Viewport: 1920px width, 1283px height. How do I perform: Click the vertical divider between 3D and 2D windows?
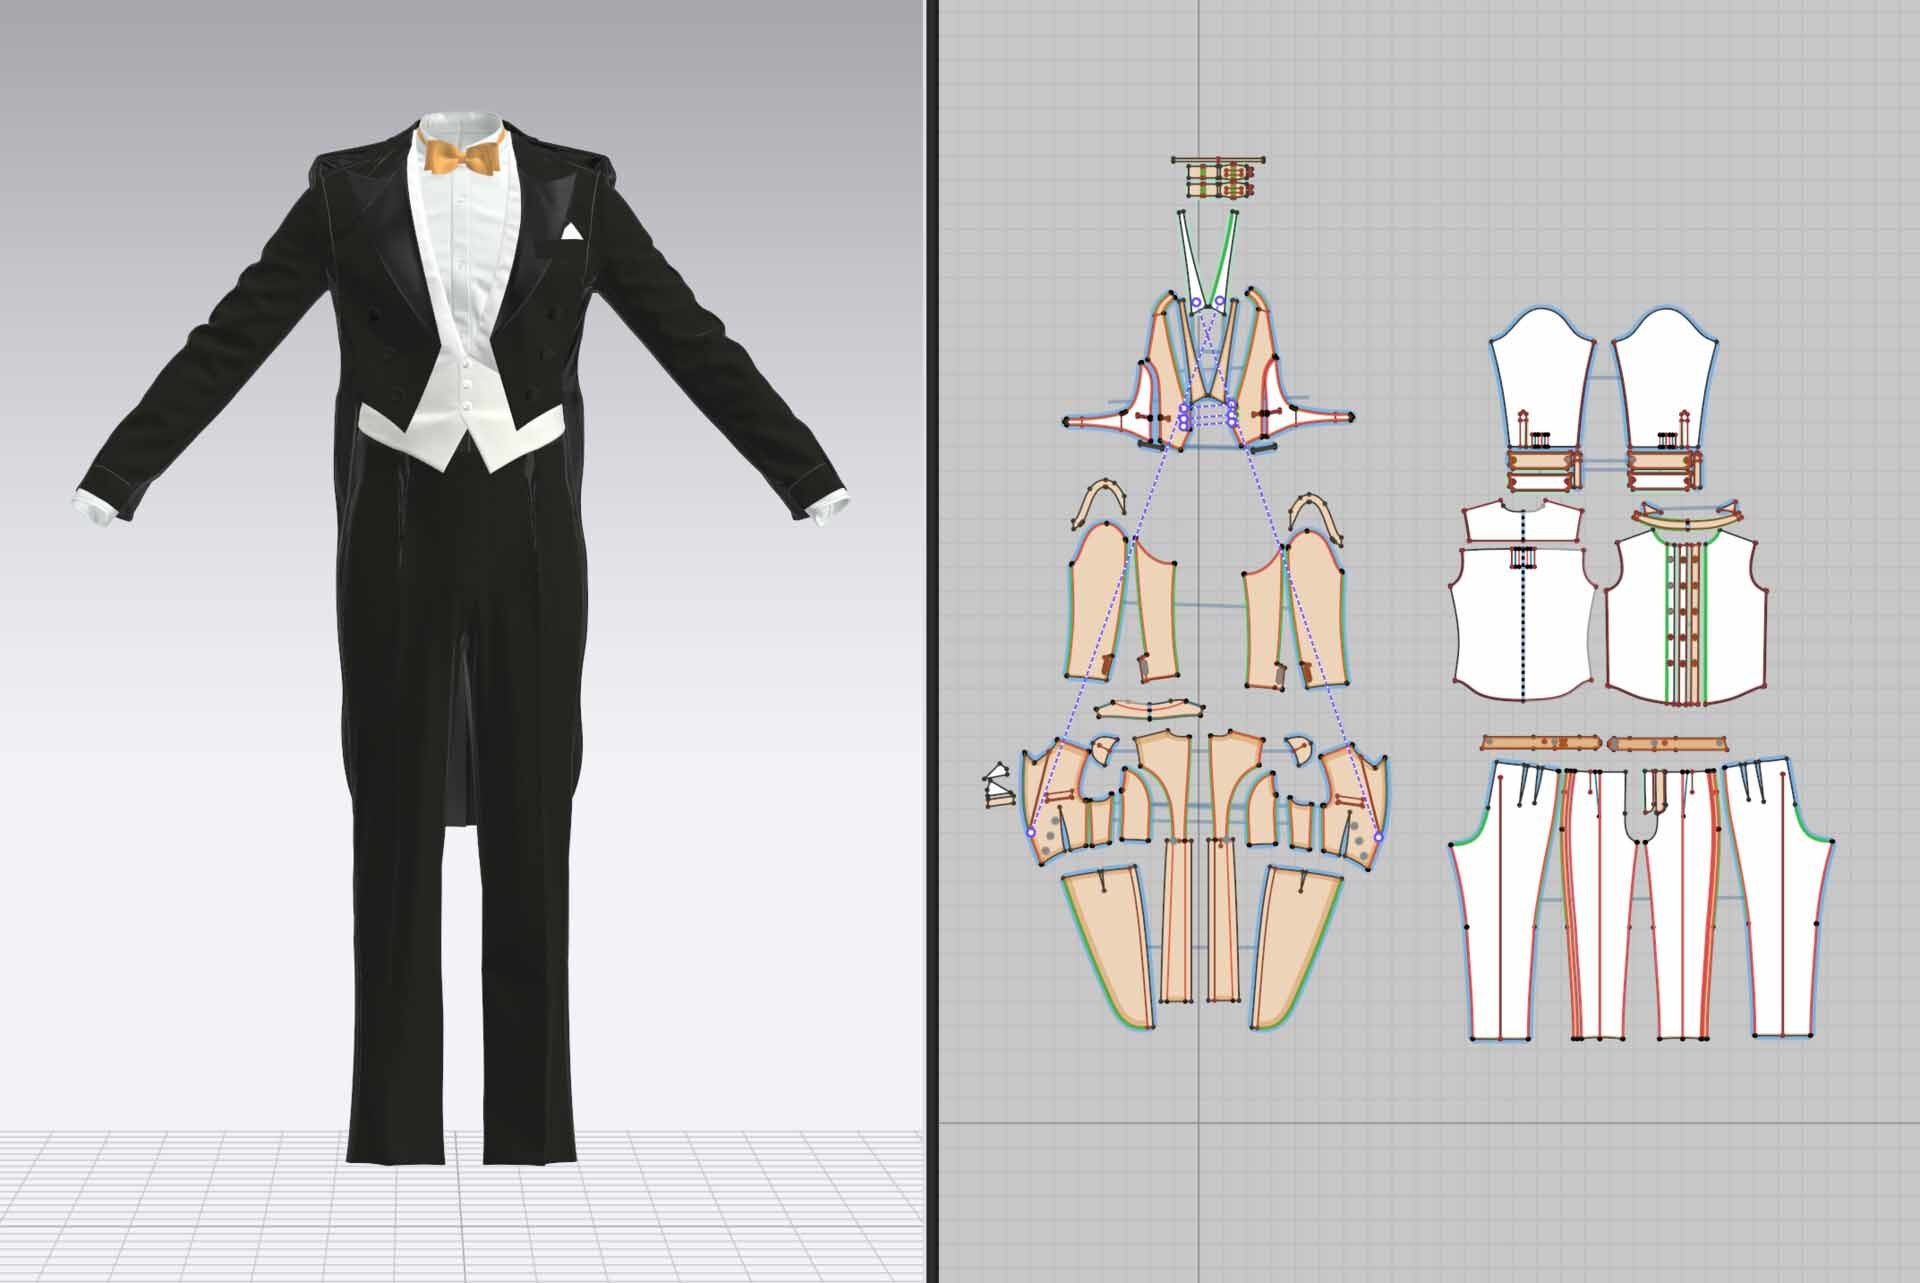pyautogui.click(x=931, y=640)
